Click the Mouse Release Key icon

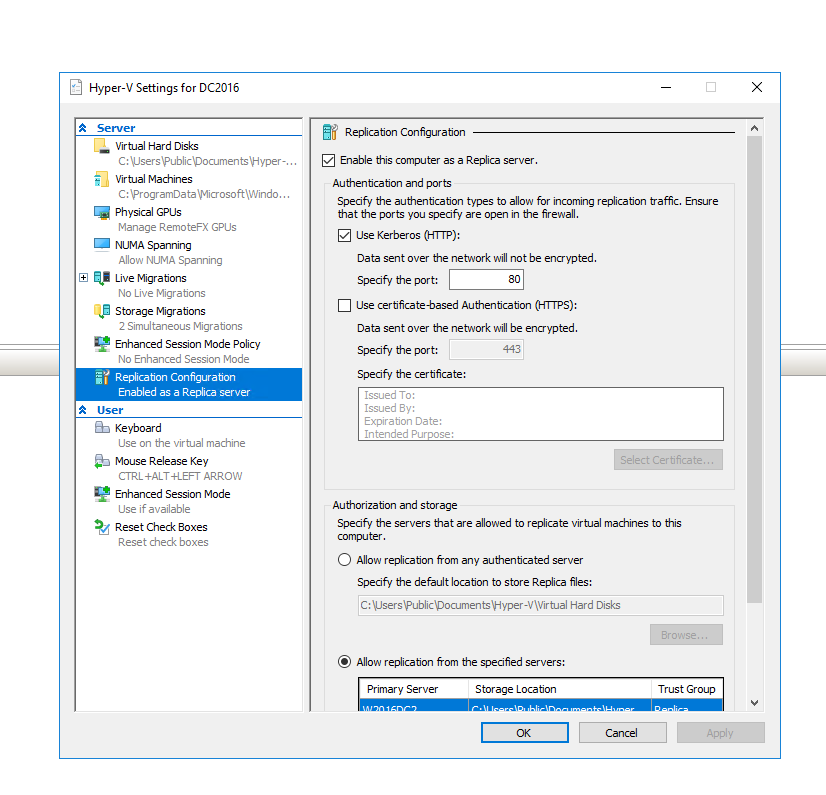[x=102, y=461]
